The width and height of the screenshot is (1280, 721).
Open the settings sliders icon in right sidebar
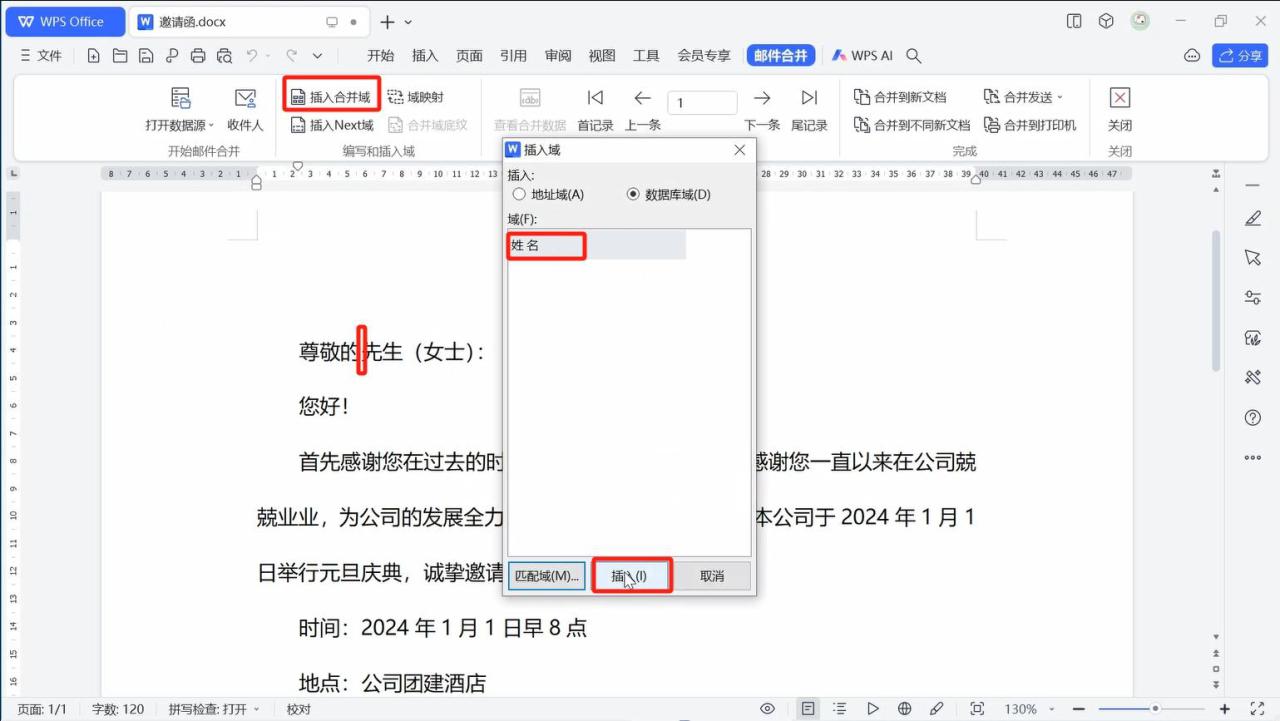[x=1253, y=298]
